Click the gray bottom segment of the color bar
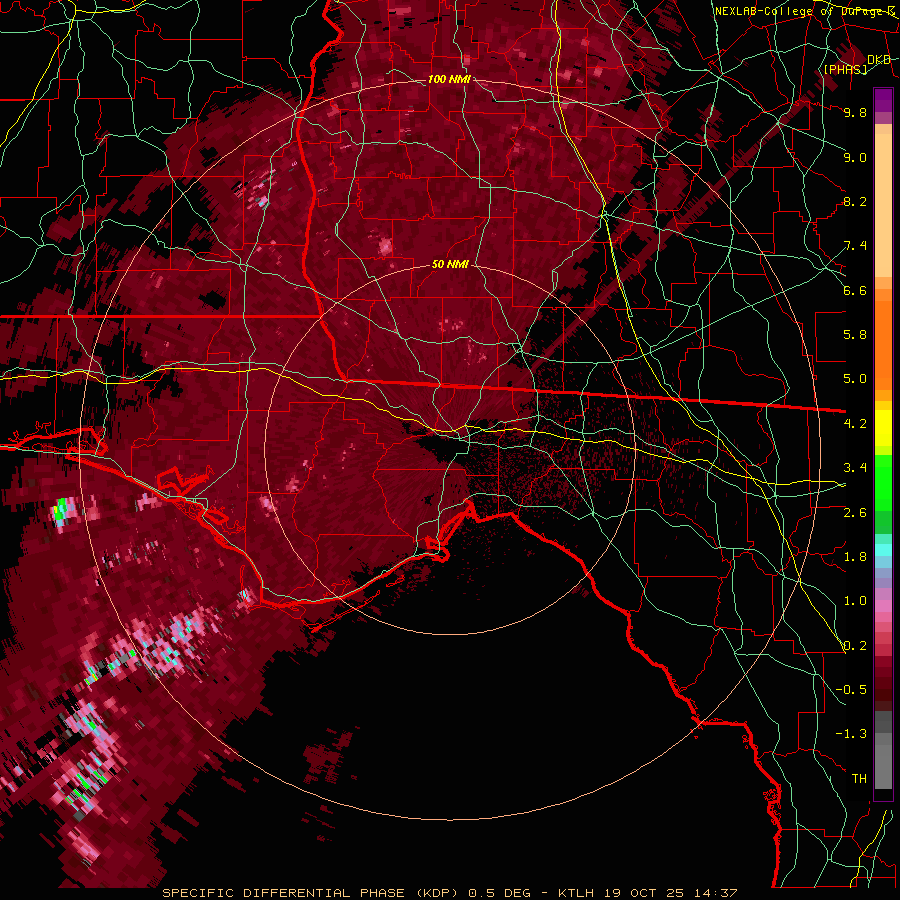 [x=883, y=752]
